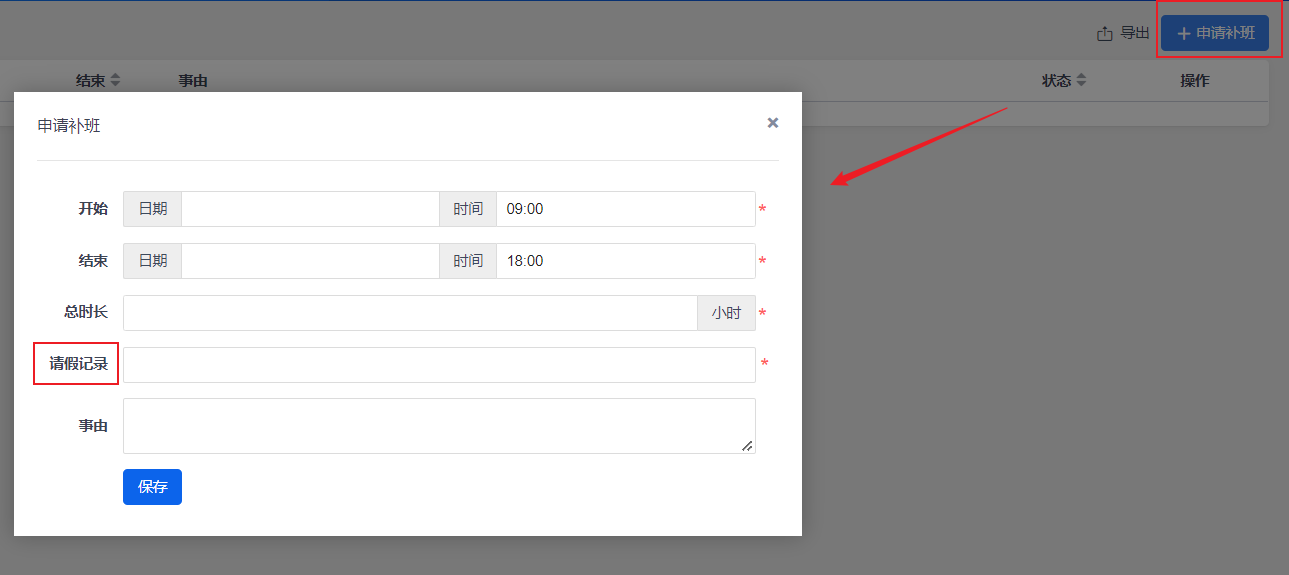Click the end date (结束 日期) field
Screen dimensions: 1289x575
[x=310, y=261]
